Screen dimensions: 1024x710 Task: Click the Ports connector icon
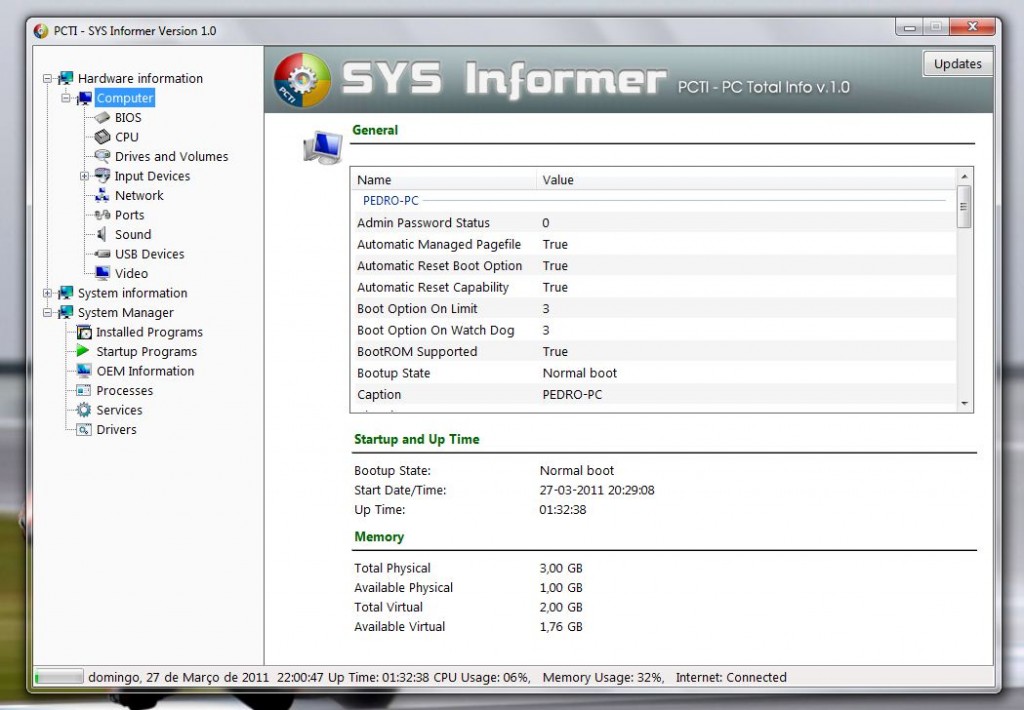[102, 215]
